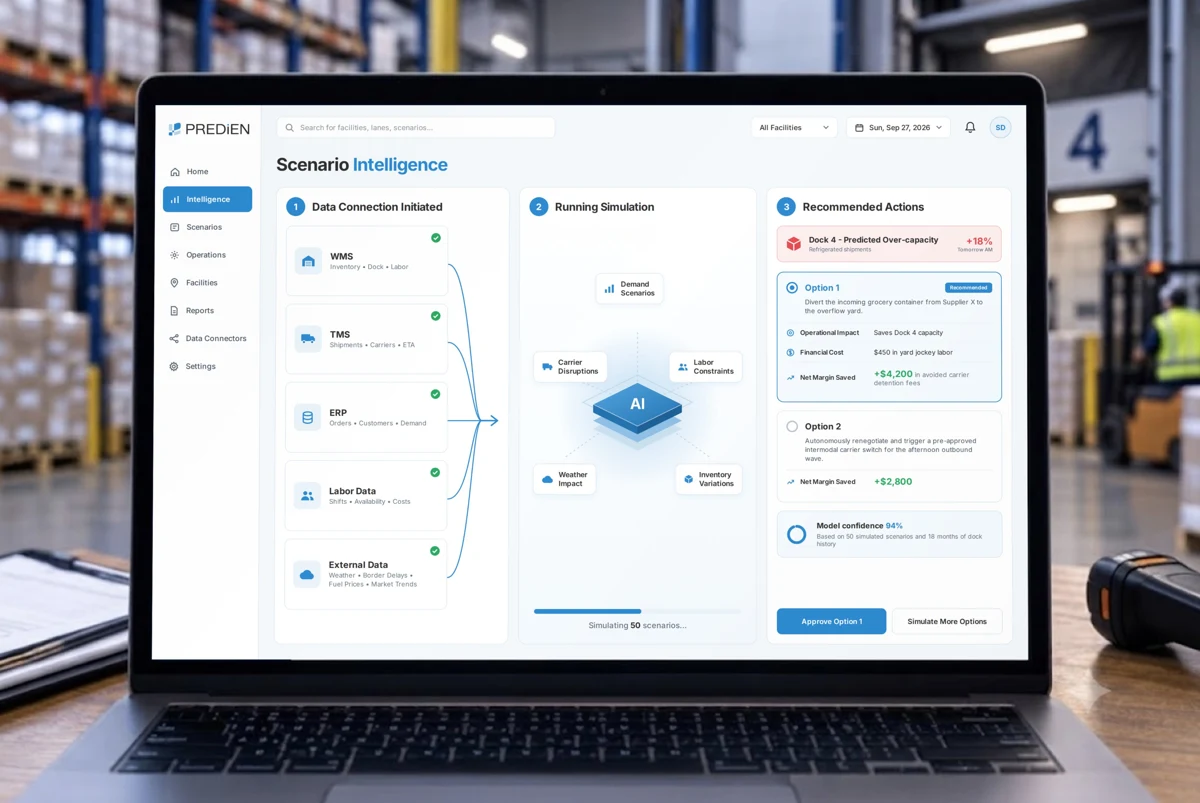1200x803 pixels.
Task: Click the Model confidence 94% text
Action: click(x=859, y=526)
